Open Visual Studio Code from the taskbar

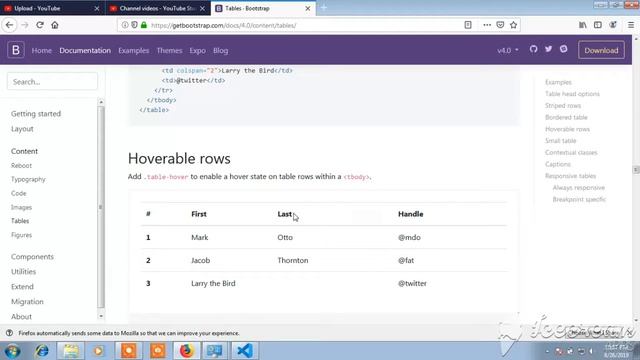pos(245,351)
